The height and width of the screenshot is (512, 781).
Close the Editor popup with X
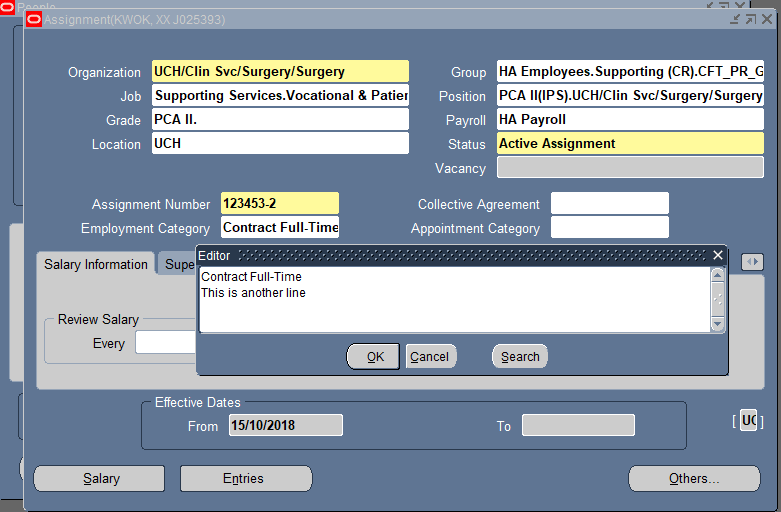(x=718, y=255)
